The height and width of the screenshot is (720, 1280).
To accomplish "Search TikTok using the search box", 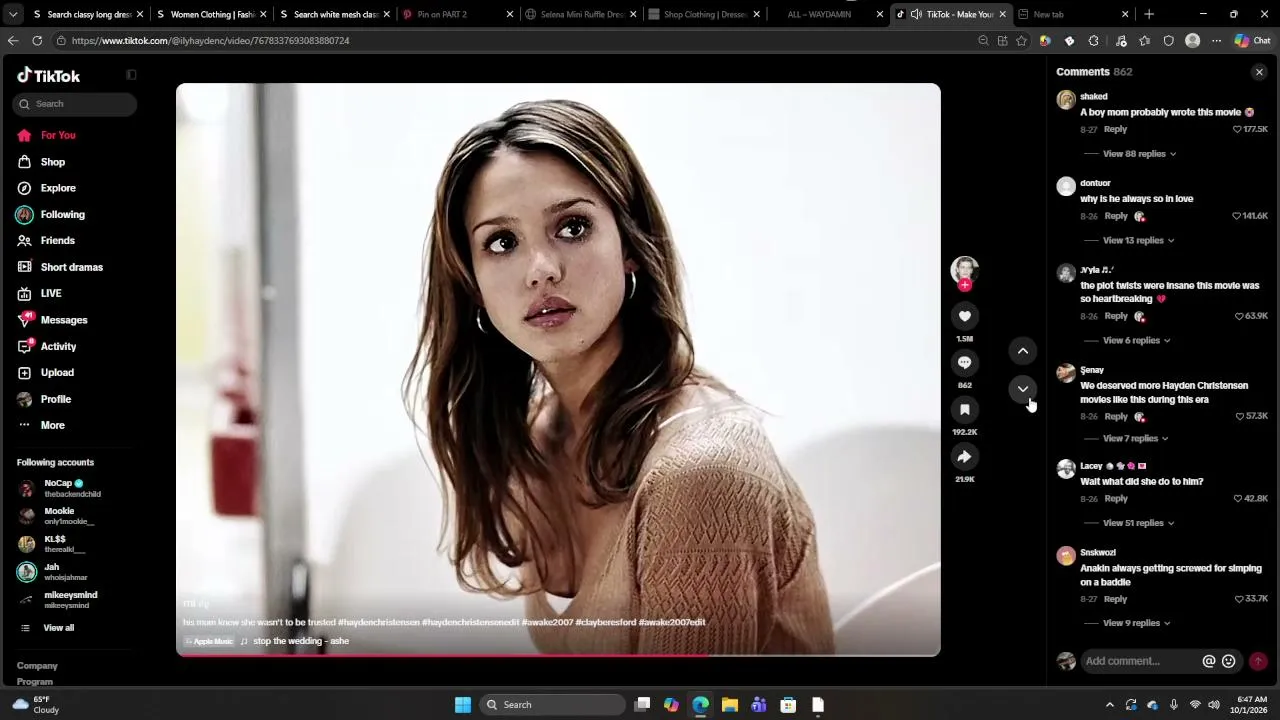I will [76, 104].
